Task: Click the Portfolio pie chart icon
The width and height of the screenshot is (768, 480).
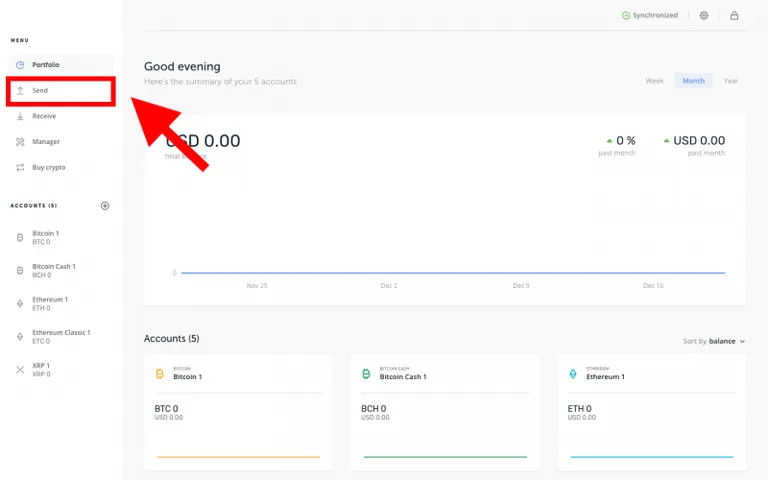Action: (x=20, y=65)
